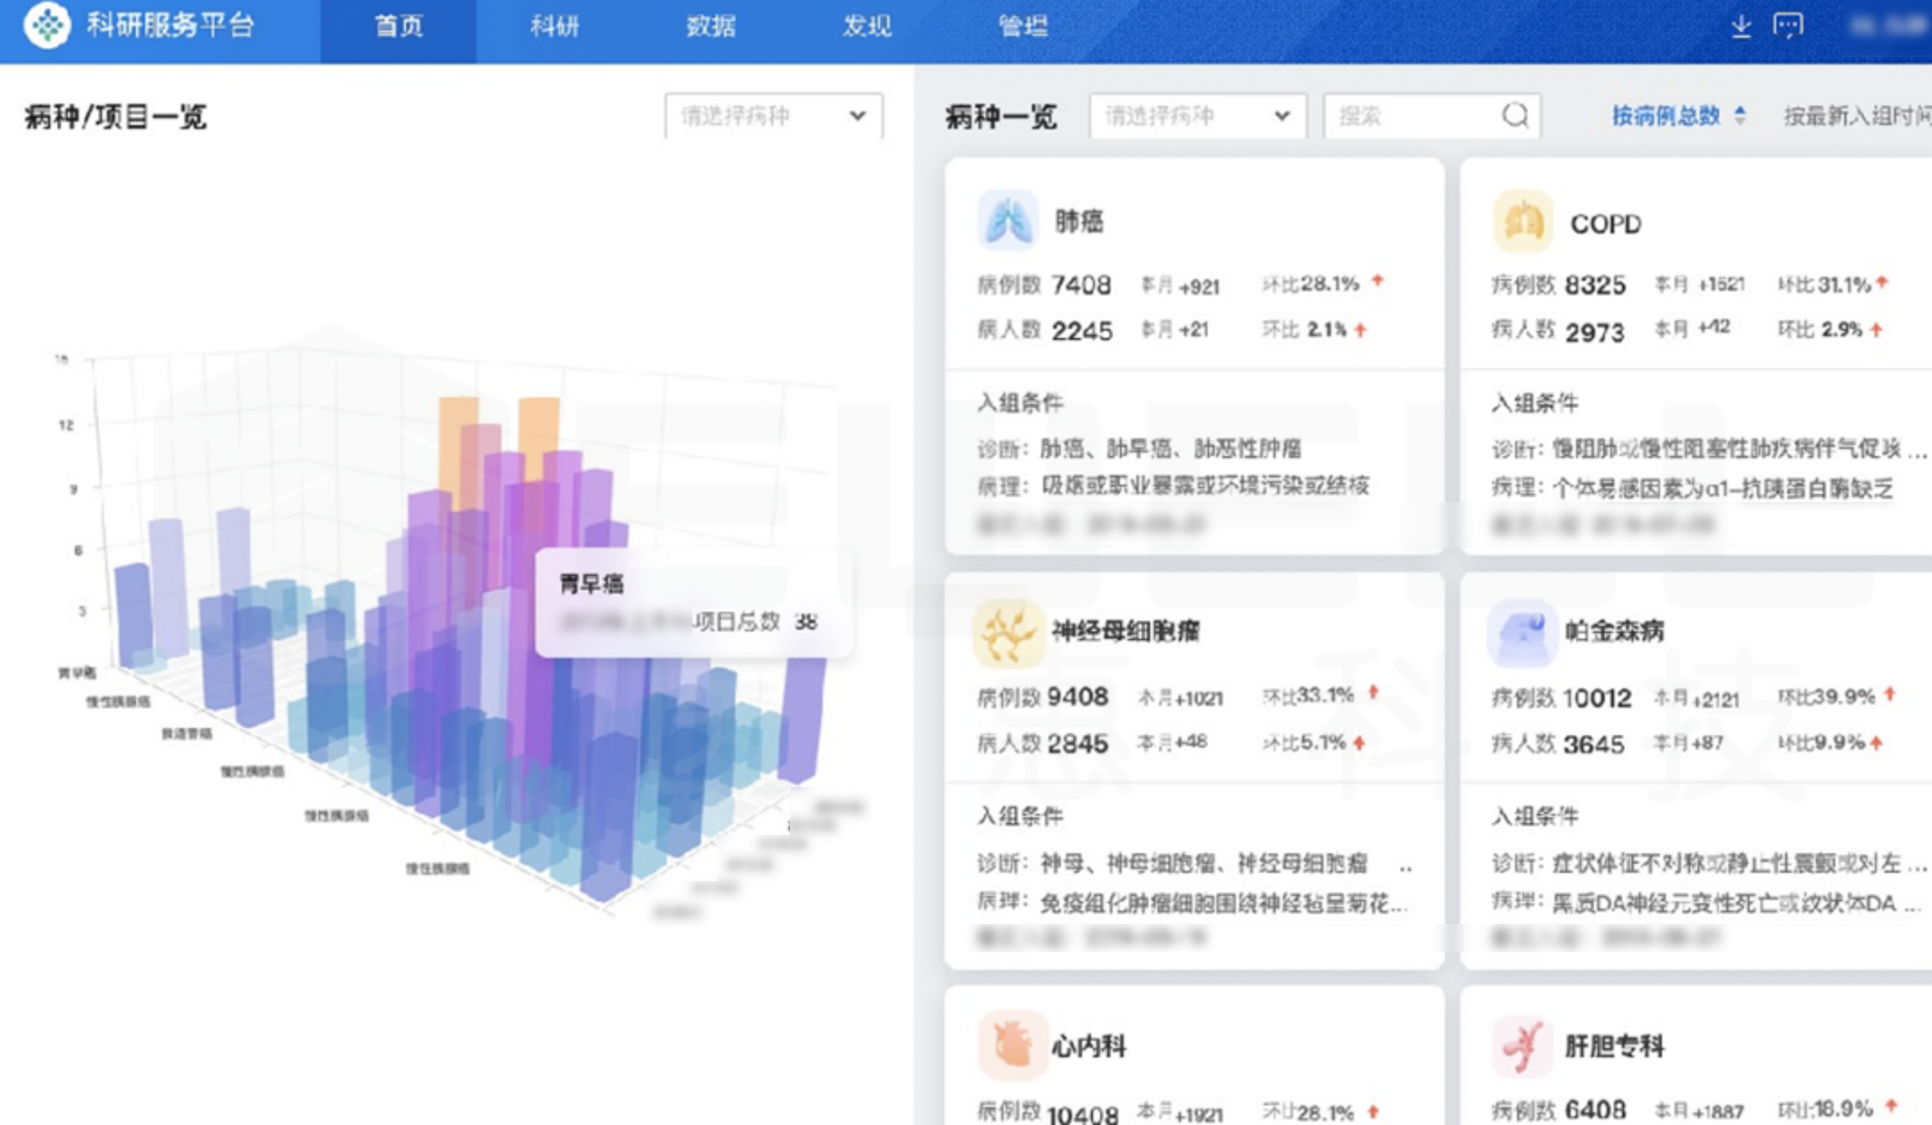The width and height of the screenshot is (1932, 1125).
Task: Click the 帕金森病 brain icon
Action: pyautogui.click(x=1522, y=633)
